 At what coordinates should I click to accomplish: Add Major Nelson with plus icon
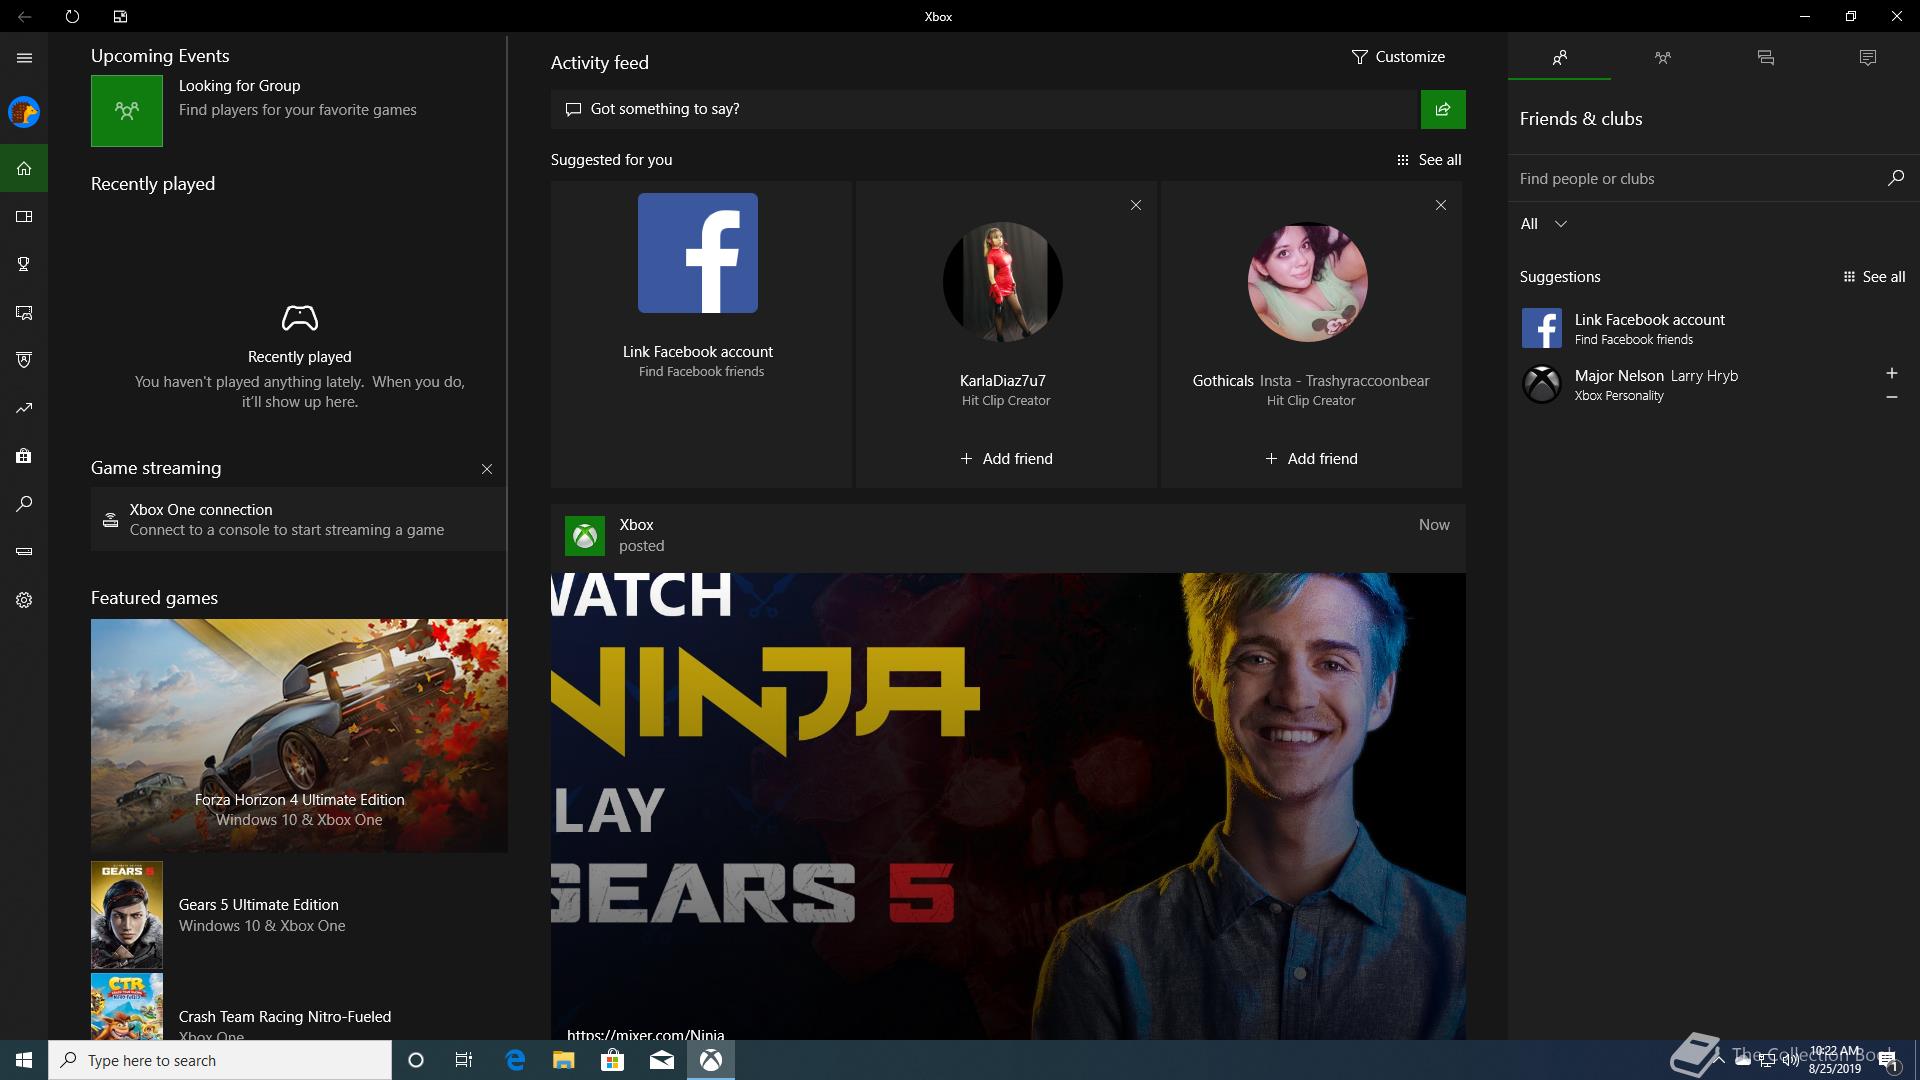[1891, 373]
